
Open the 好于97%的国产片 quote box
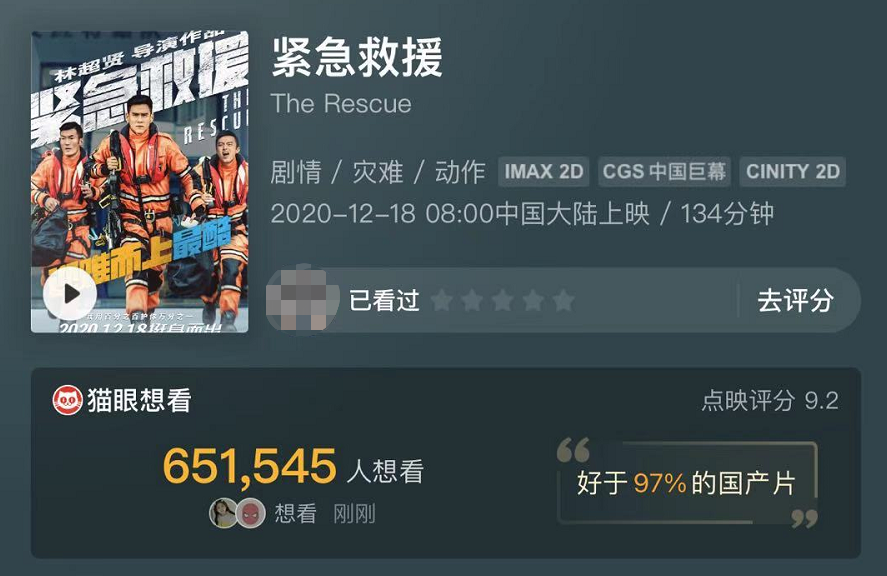coord(687,483)
